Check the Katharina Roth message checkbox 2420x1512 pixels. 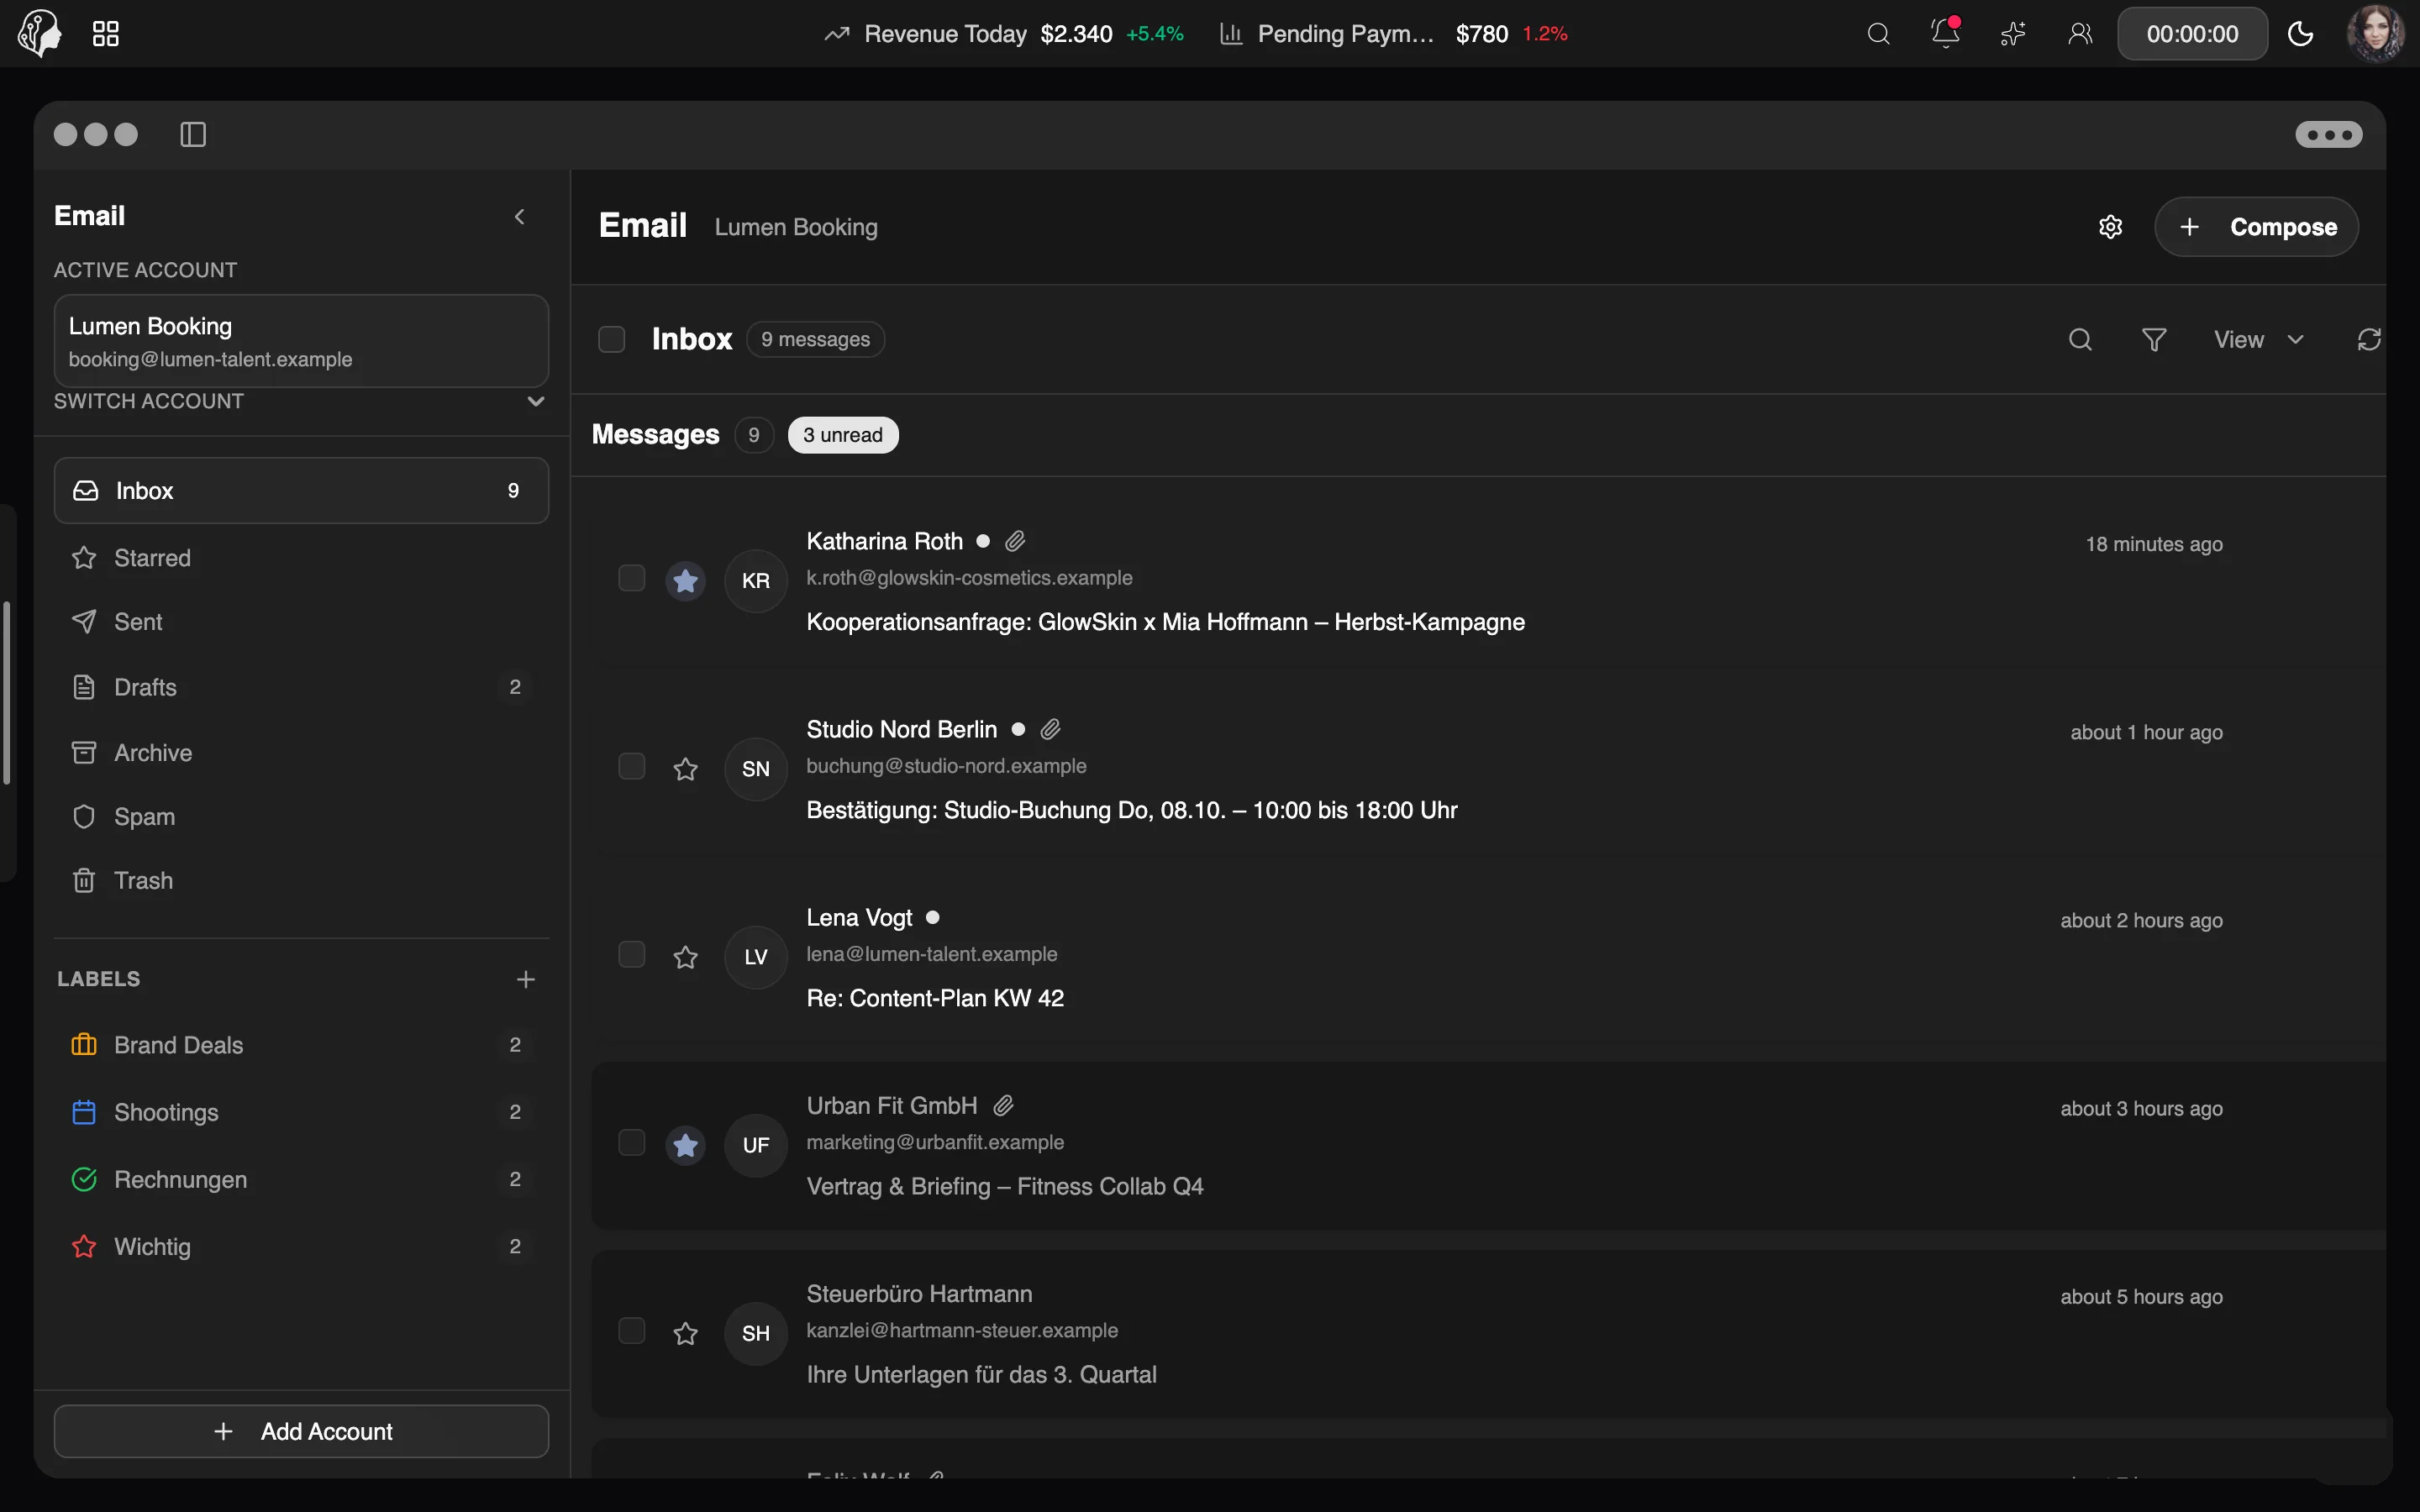pyautogui.click(x=631, y=578)
